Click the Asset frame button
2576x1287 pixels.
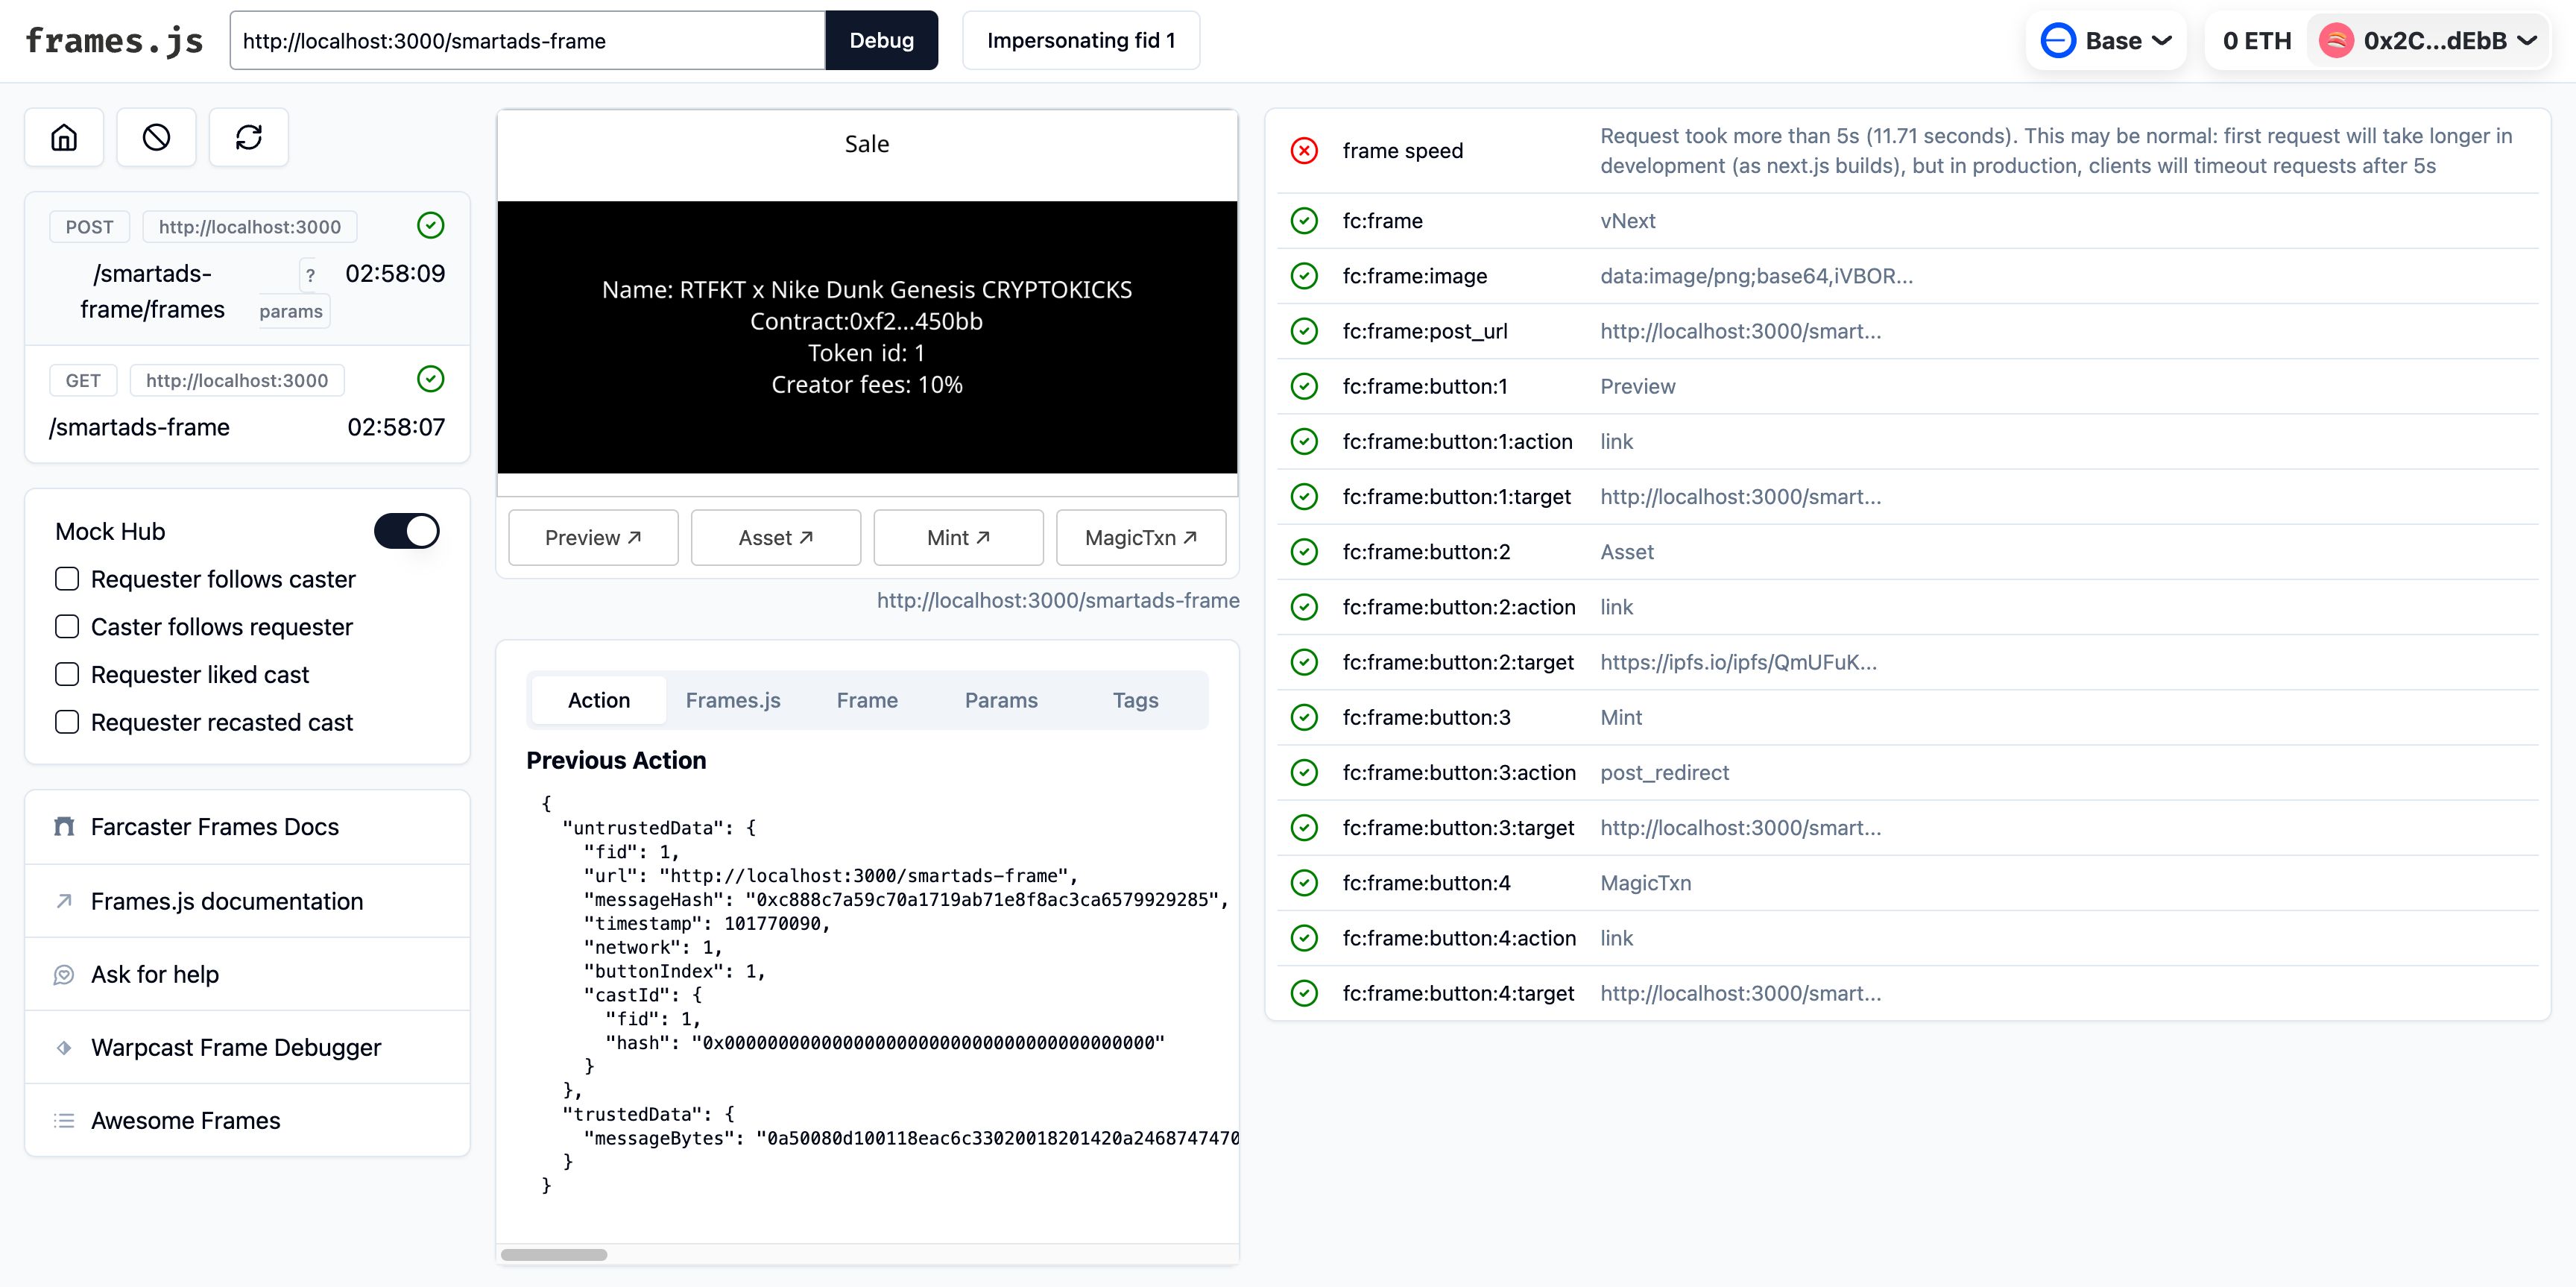pyautogui.click(x=776, y=538)
